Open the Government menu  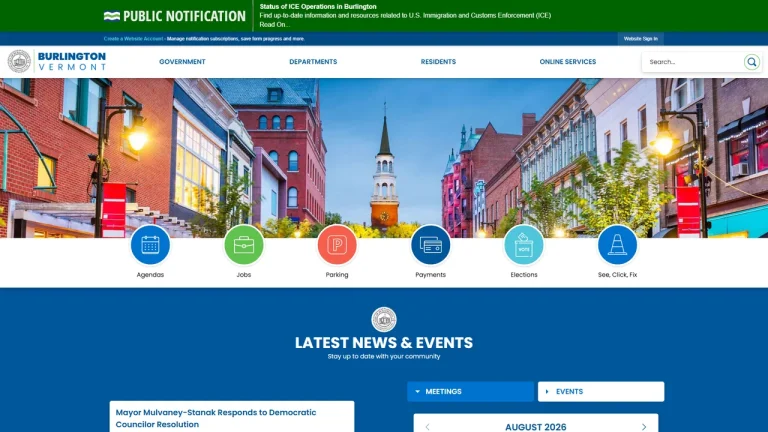pos(182,62)
